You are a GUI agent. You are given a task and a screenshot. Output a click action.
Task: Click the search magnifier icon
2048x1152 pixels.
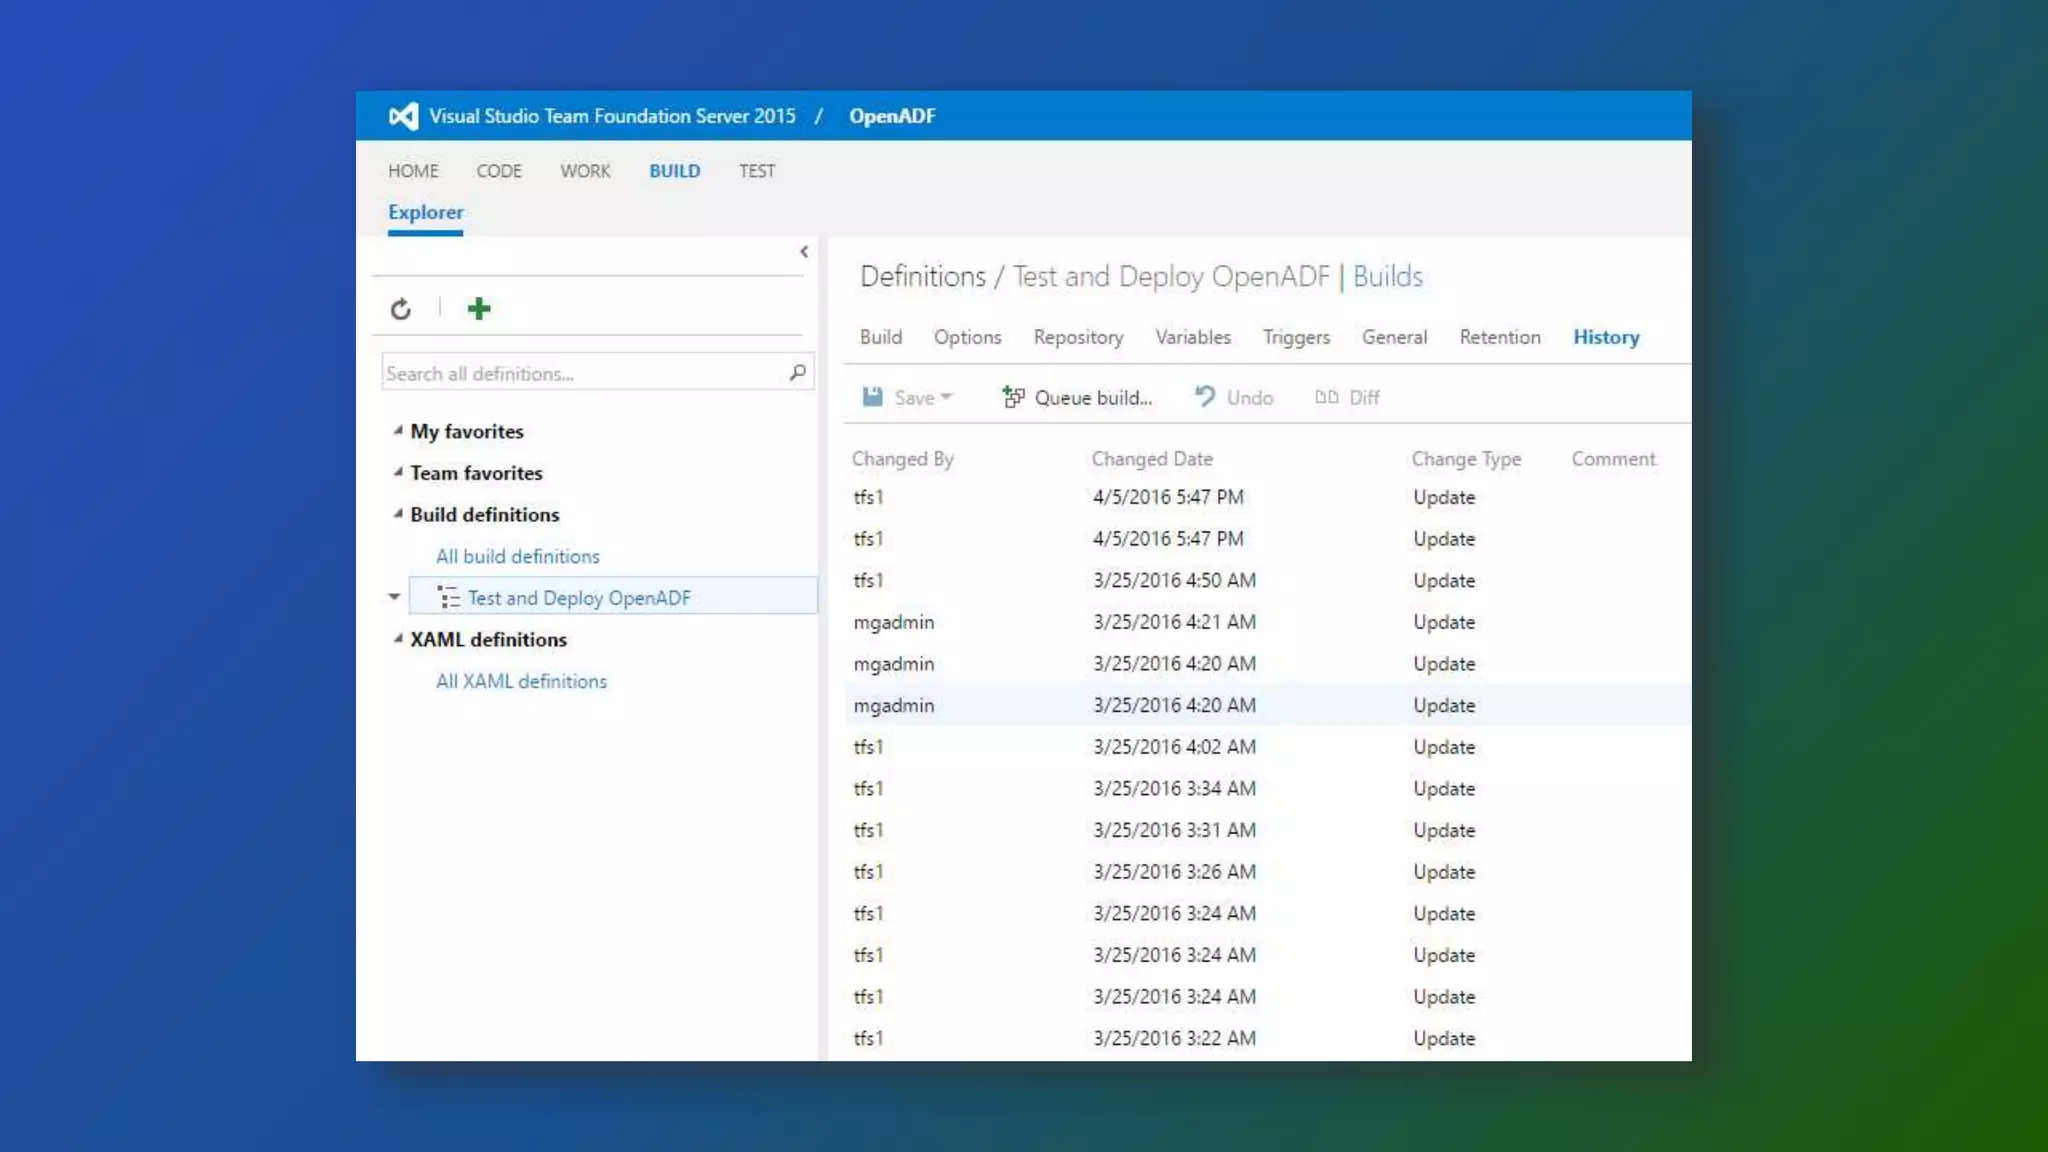(797, 373)
